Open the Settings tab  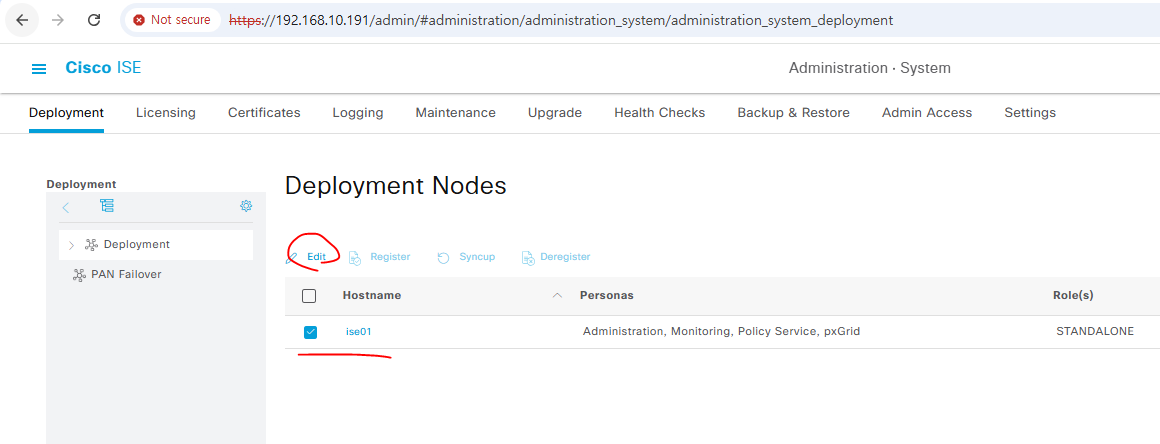click(1030, 113)
